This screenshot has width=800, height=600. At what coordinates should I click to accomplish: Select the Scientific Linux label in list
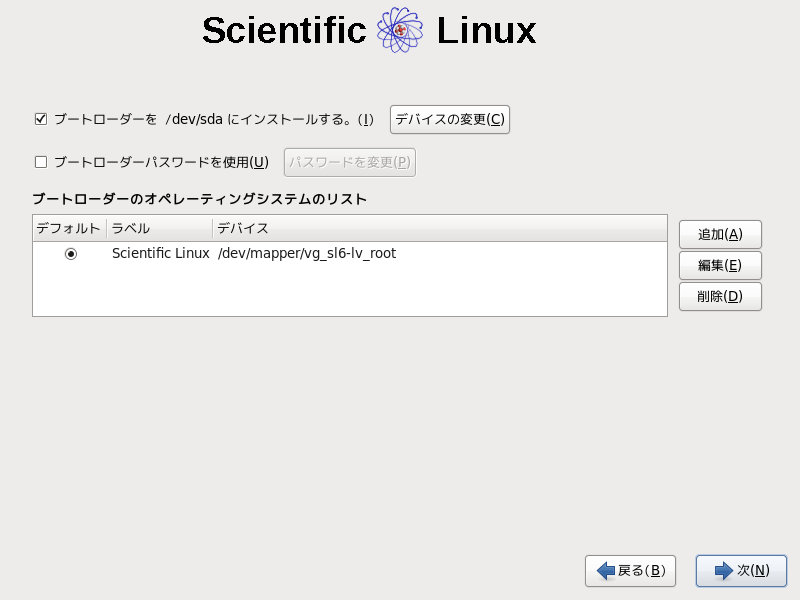(160, 254)
